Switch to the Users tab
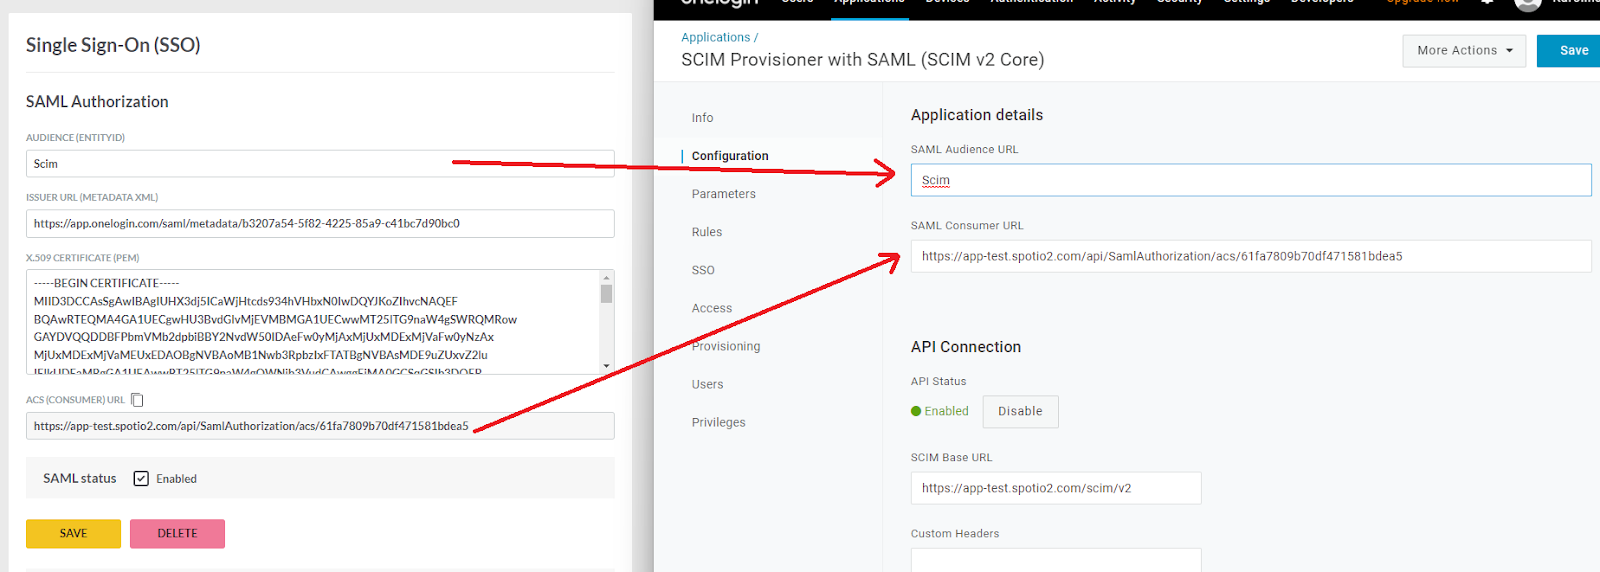Screen dimensions: 1600x572 coord(707,384)
